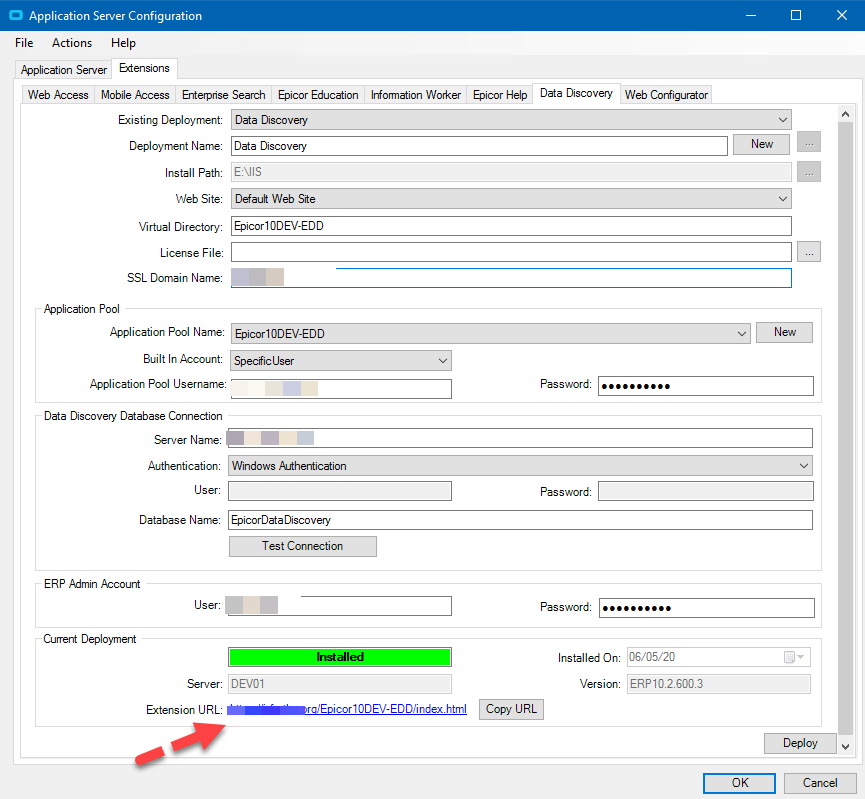Click the Test Connection button
Image resolution: width=865 pixels, height=799 pixels.
point(302,546)
